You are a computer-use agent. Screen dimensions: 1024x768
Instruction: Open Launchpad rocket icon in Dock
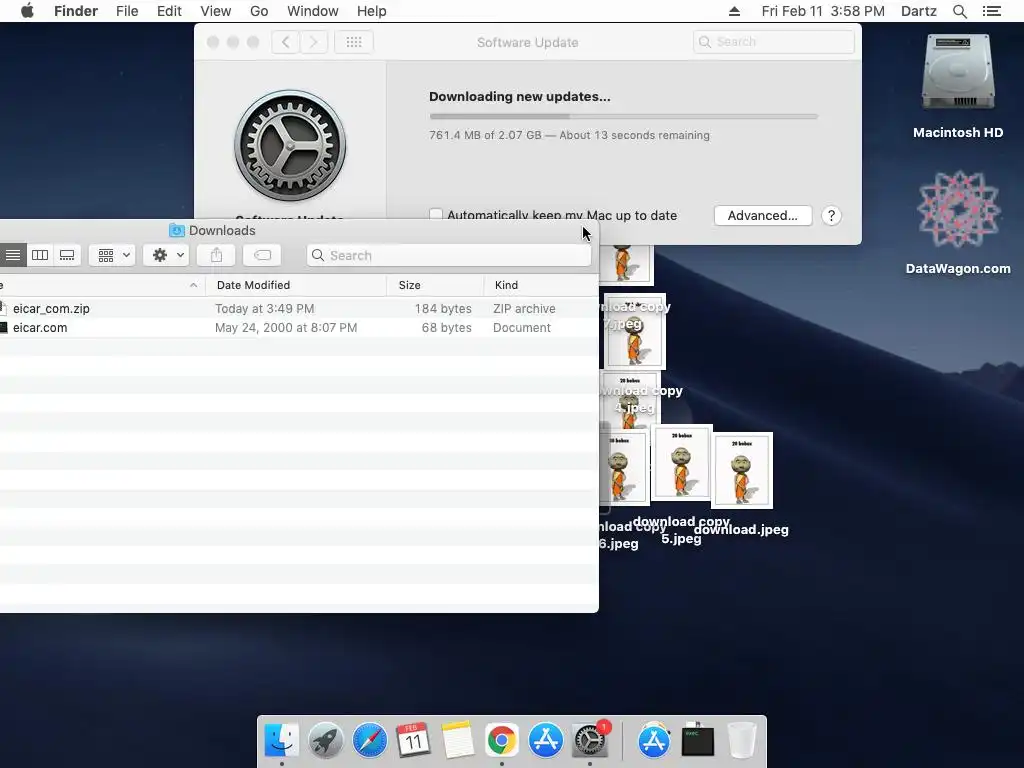pos(325,741)
